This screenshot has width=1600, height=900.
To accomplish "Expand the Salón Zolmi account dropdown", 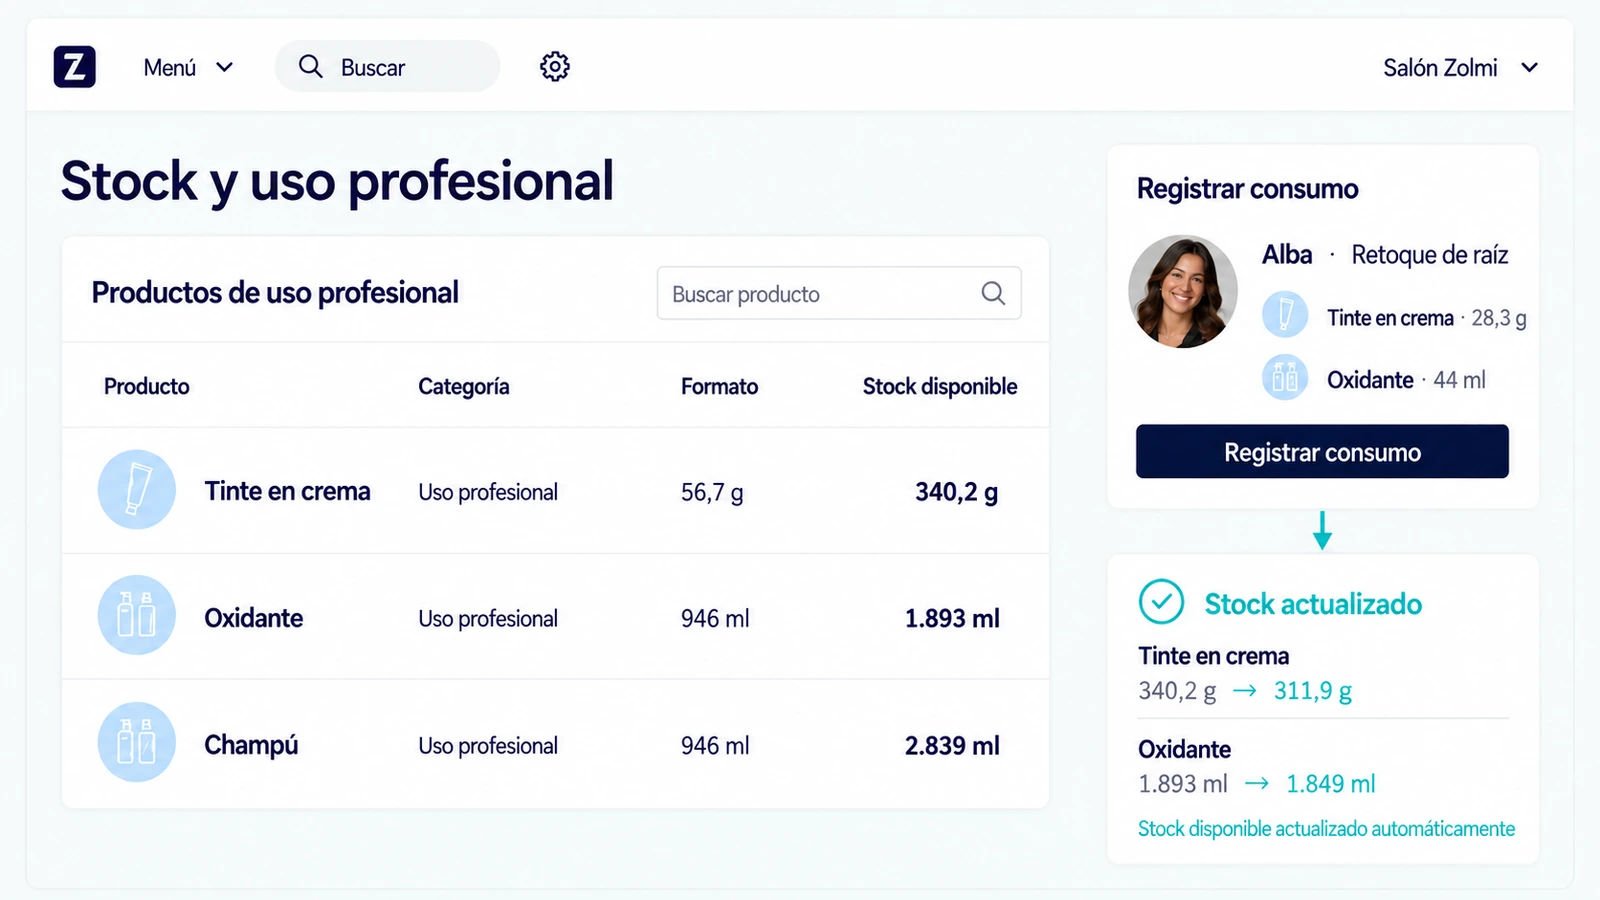I will [x=1460, y=67].
